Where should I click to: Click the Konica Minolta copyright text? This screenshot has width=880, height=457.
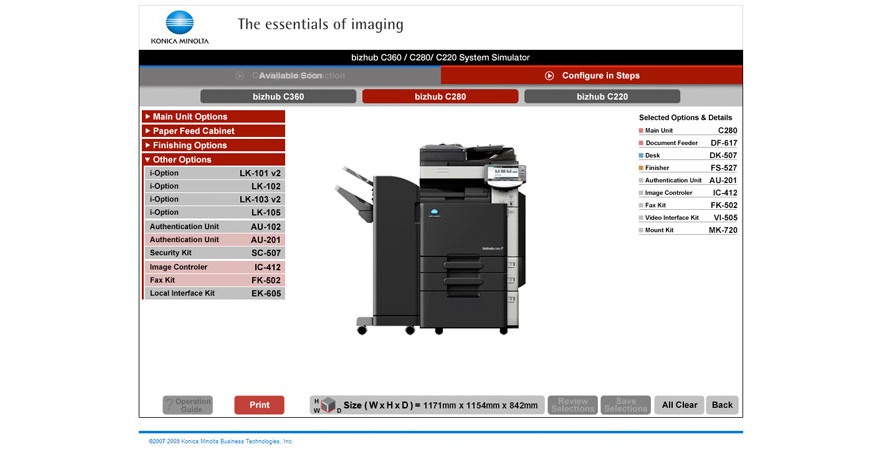(221, 441)
